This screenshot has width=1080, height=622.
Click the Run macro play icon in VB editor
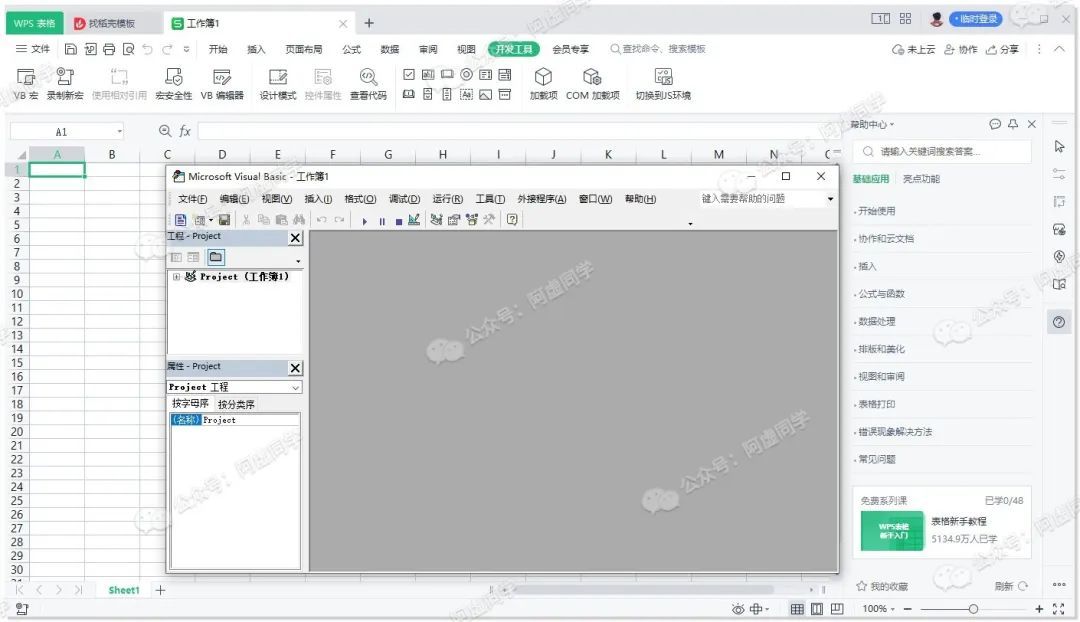364,221
